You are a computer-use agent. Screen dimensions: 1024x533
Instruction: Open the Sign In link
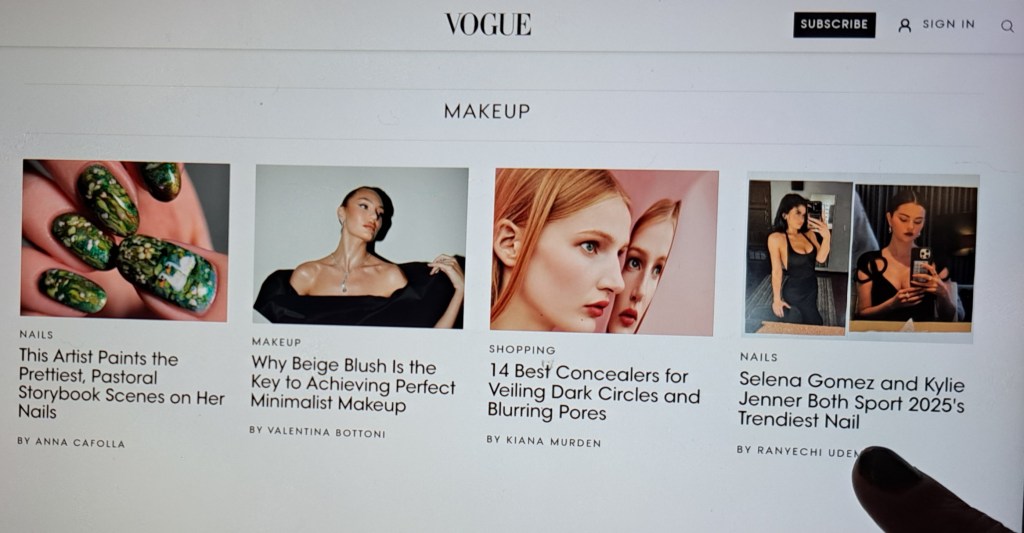pyautogui.click(x=948, y=24)
